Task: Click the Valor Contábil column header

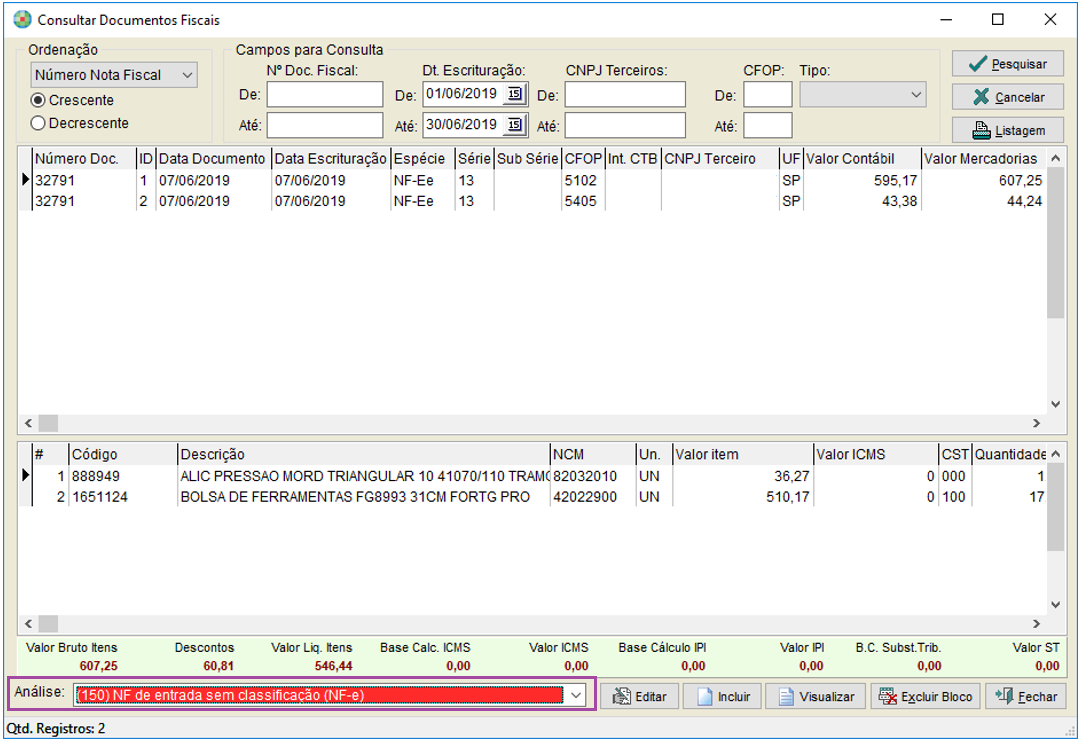Action: (862, 159)
